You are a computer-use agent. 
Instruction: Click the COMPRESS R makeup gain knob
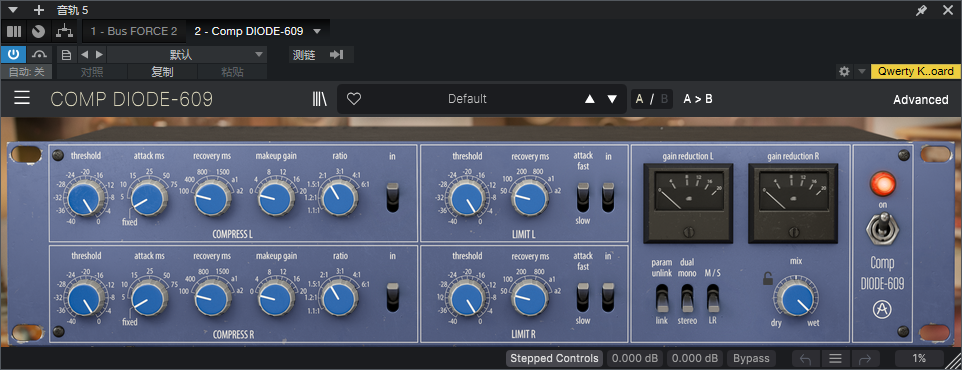tap(275, 298)
